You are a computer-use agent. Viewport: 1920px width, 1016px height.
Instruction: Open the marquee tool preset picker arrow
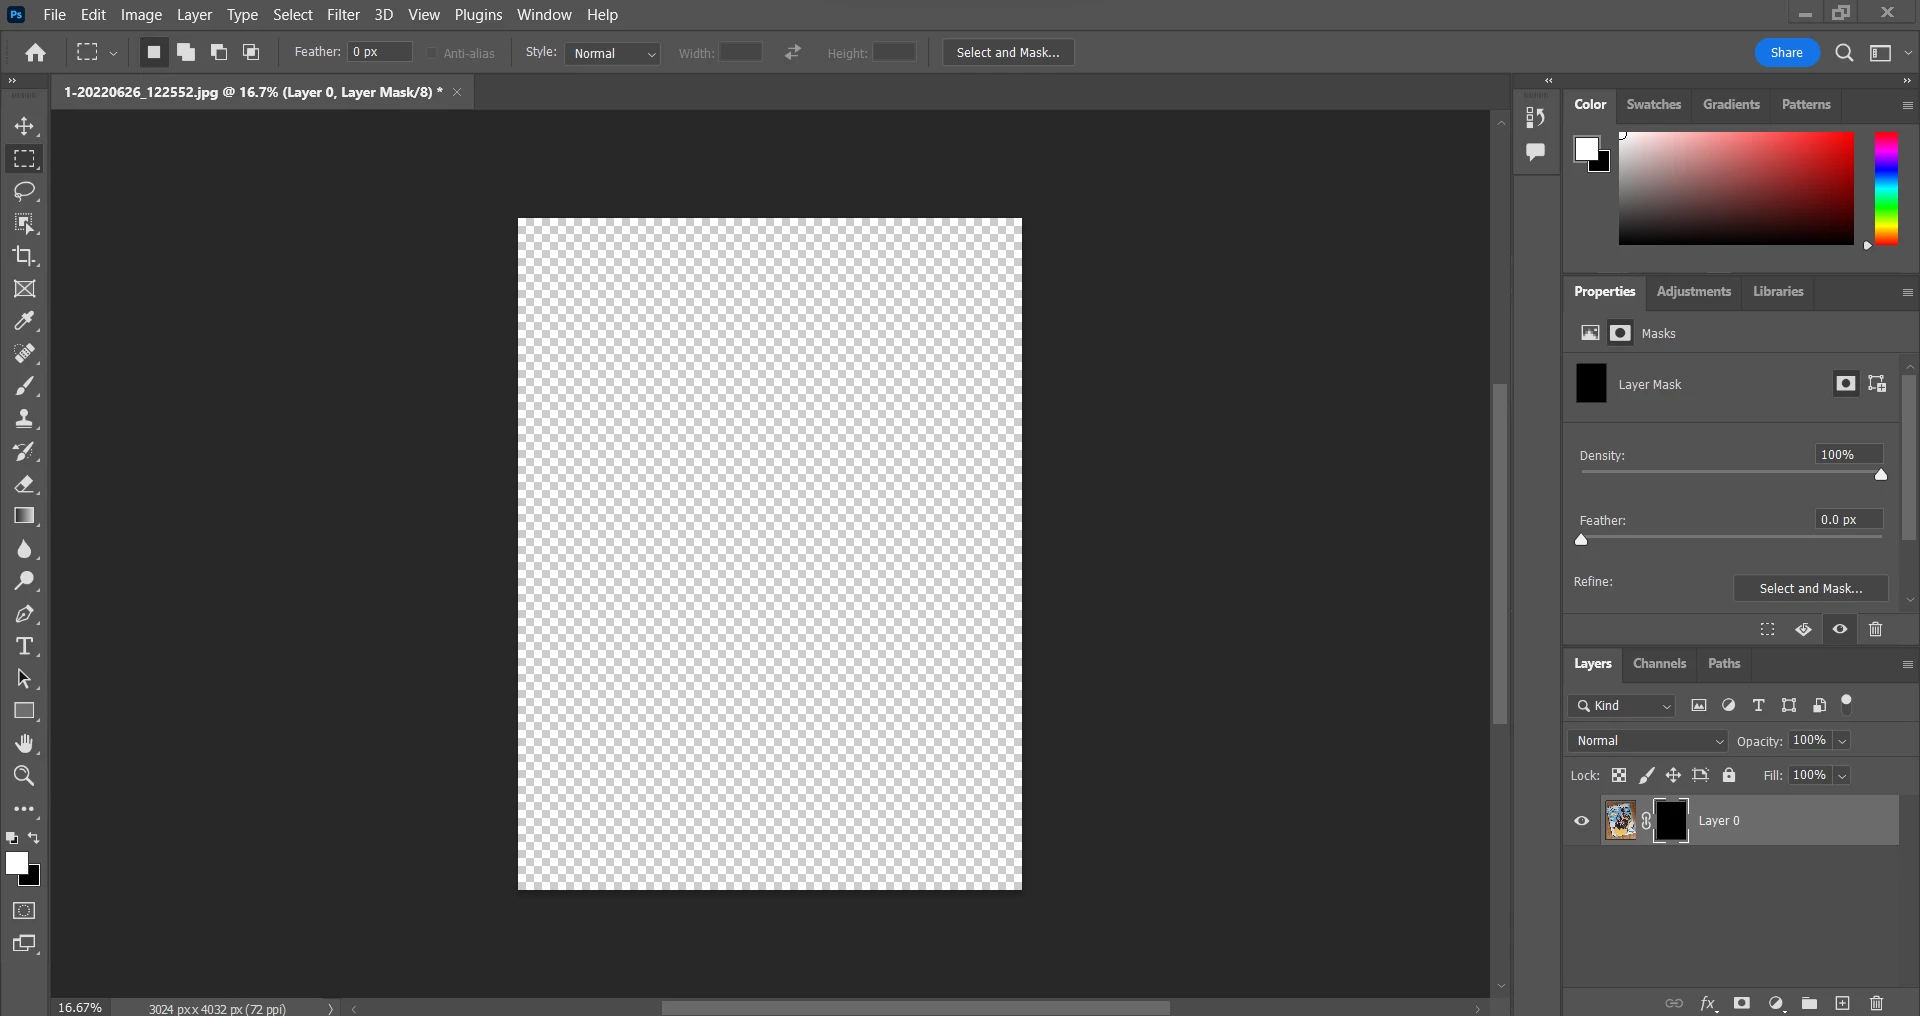(113, 53)
